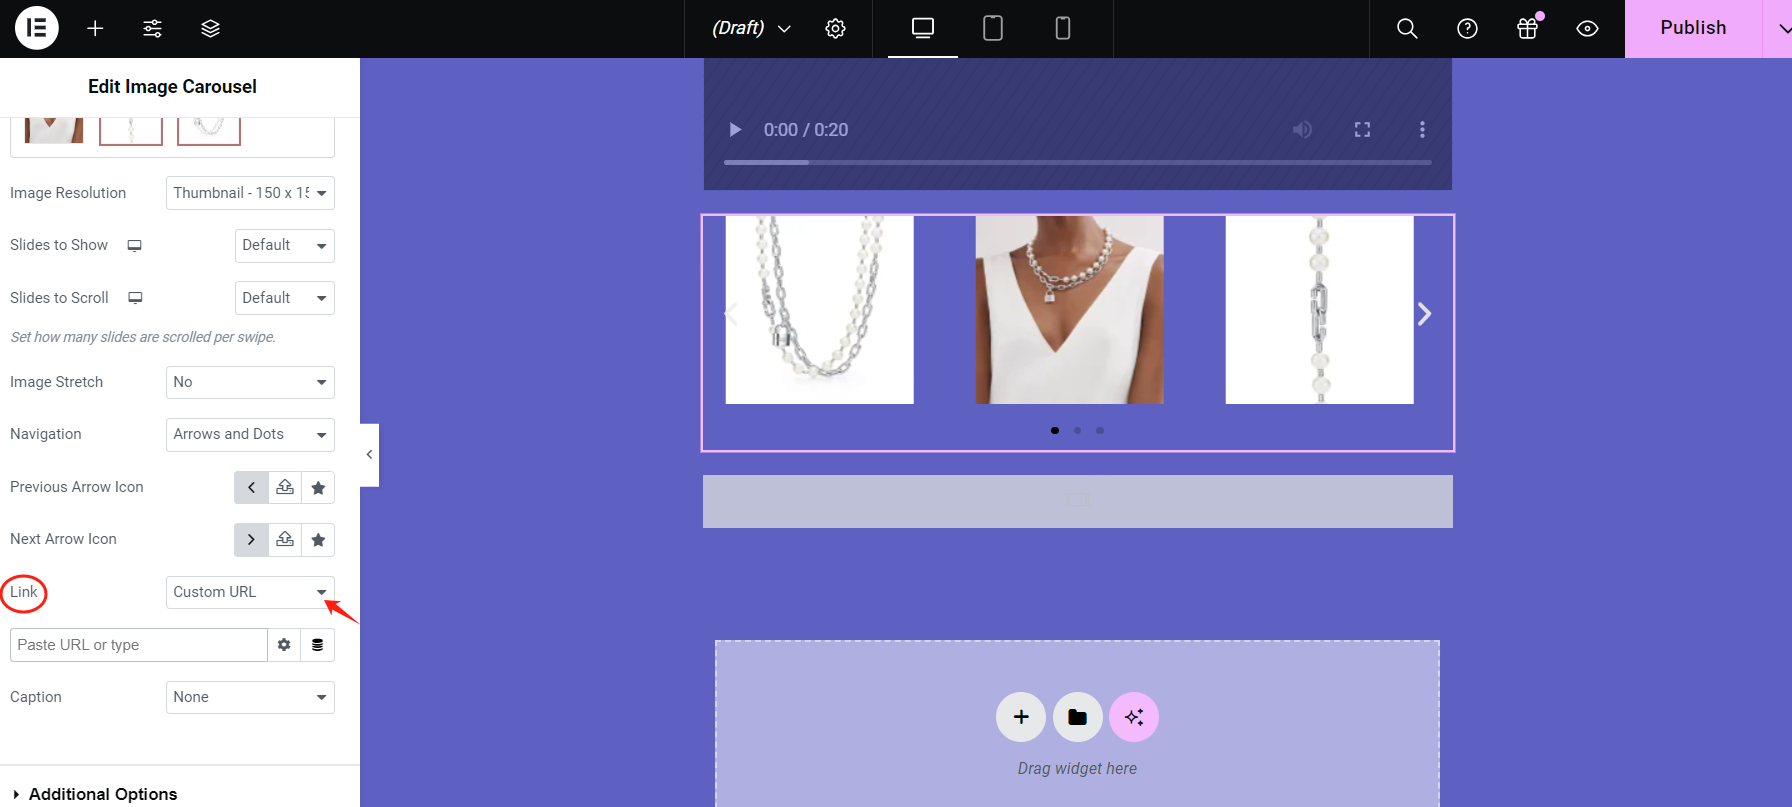The height and width of the screenshot is (807, 1792).
Task: Click the Paste URL input field
Action: tap(139, 645)
